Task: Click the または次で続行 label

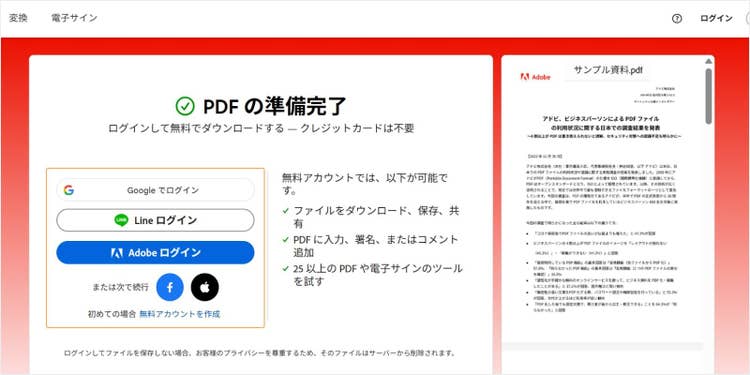Action: pyautogui.click(x=121, y=287)
